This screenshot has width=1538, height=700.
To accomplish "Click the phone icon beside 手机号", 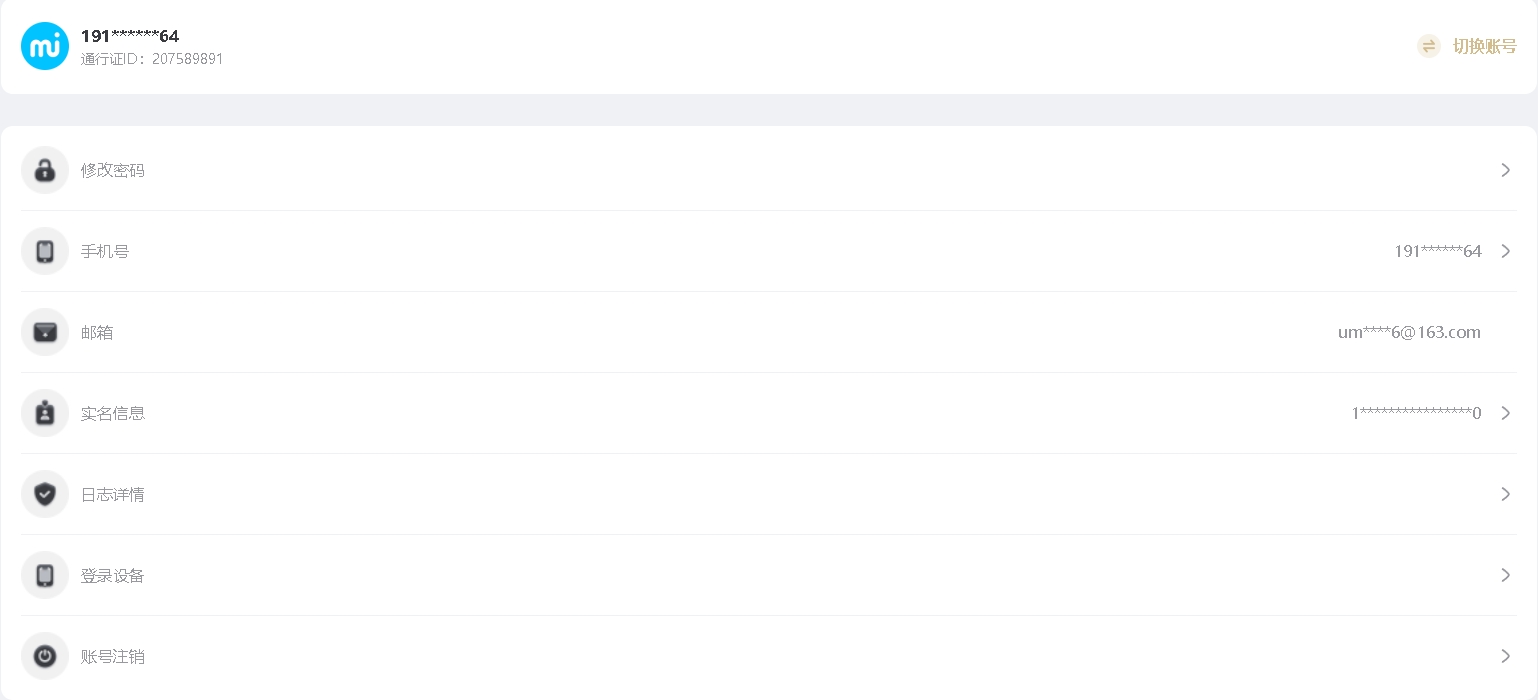I will tap(45, 251).
